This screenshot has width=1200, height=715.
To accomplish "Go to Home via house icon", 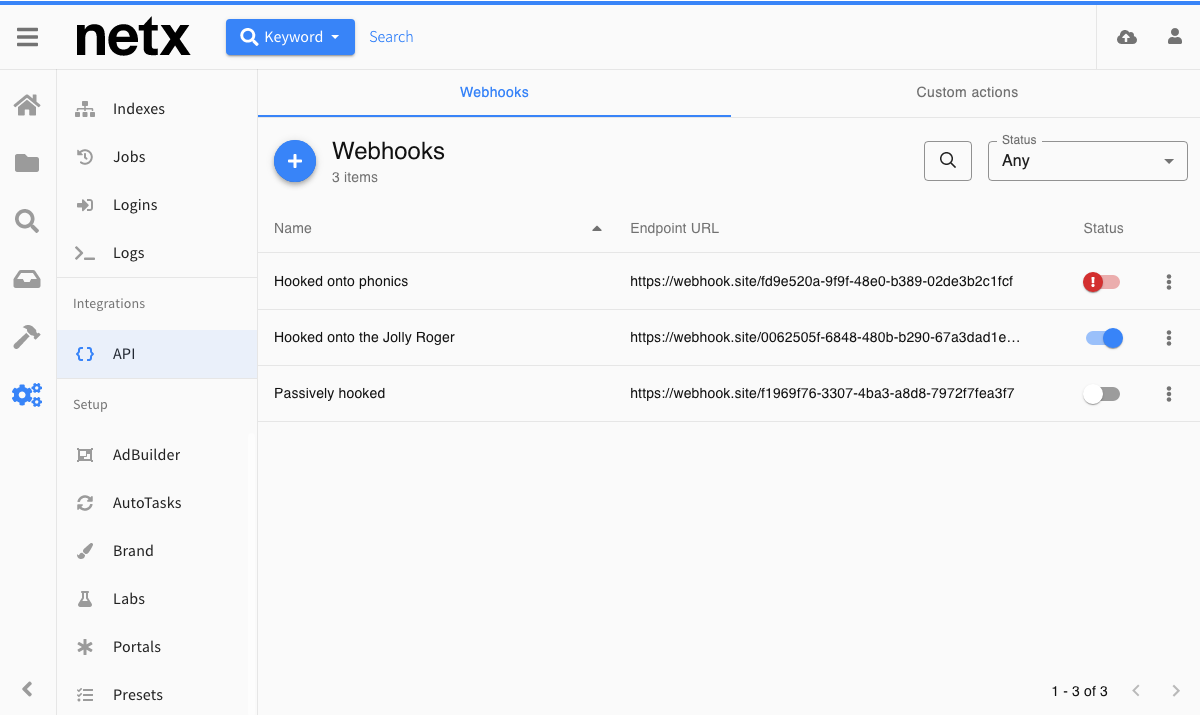I will pyautogui.click(x=27, y=104).
